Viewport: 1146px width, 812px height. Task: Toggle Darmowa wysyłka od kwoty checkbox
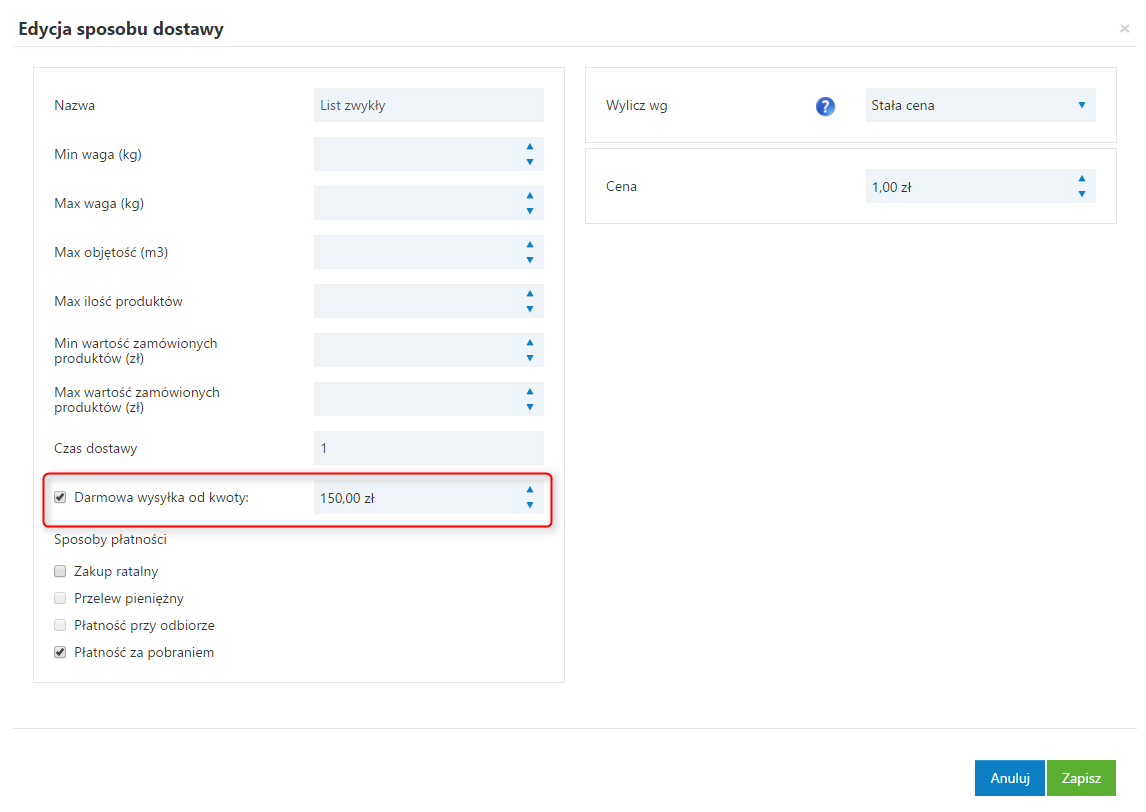pyautogui.click(x=60, y=497)
